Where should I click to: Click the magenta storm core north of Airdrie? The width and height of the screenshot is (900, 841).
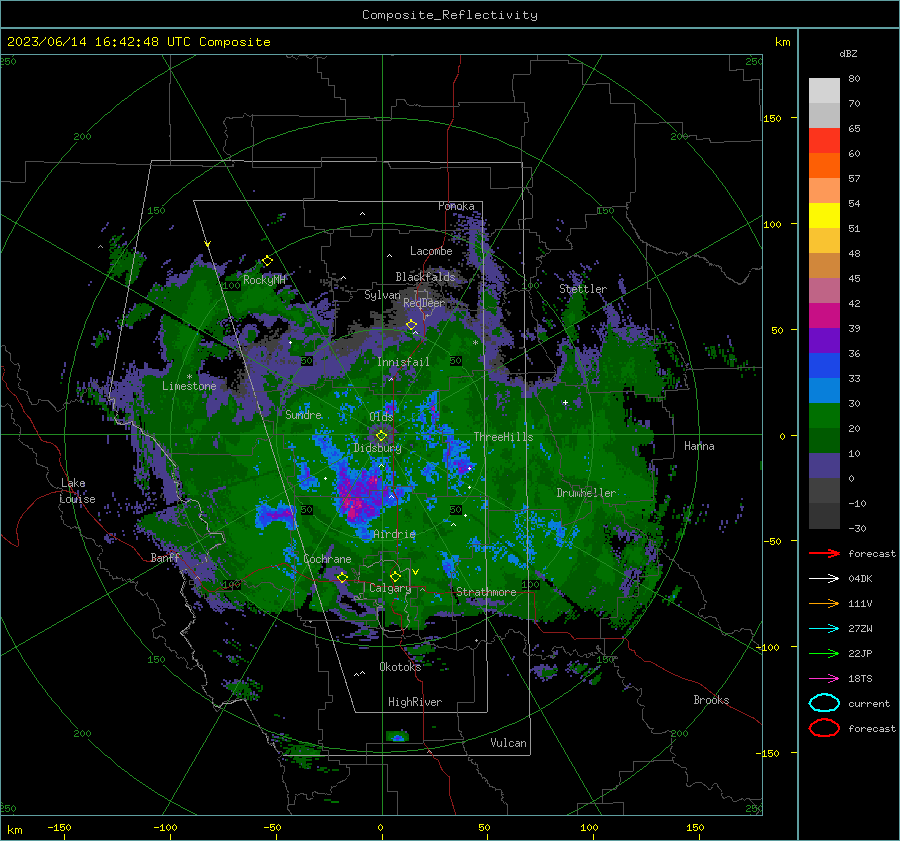359,495
